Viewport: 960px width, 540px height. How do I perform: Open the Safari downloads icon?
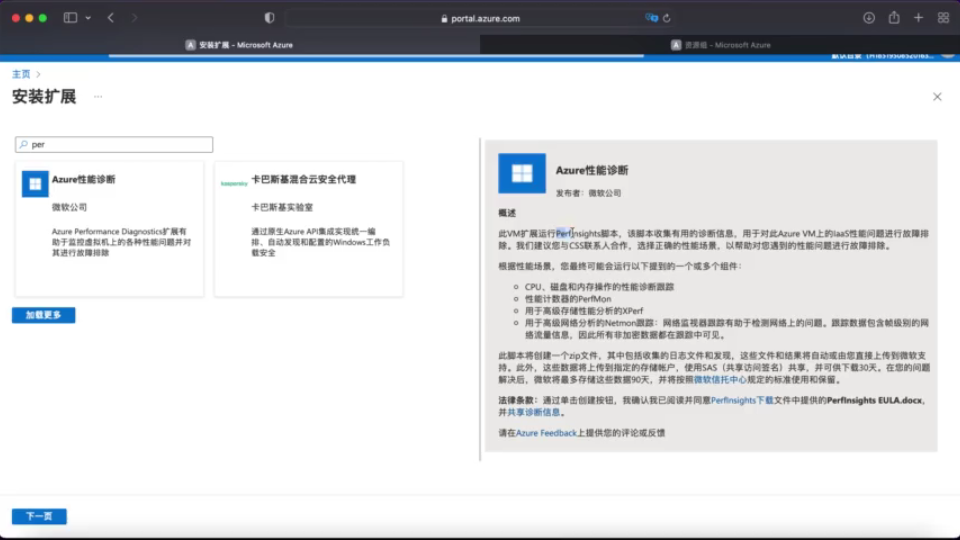point(869,18)
